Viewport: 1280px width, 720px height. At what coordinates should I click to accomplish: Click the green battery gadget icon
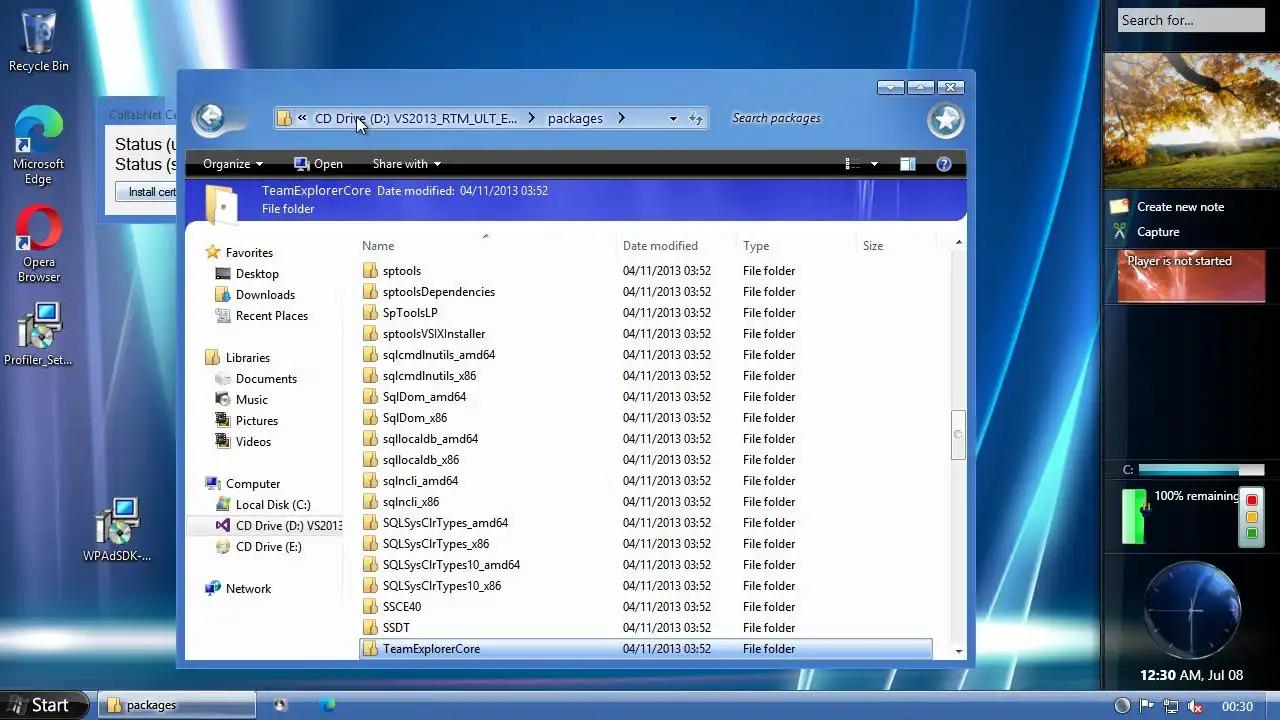point(1134,516)
